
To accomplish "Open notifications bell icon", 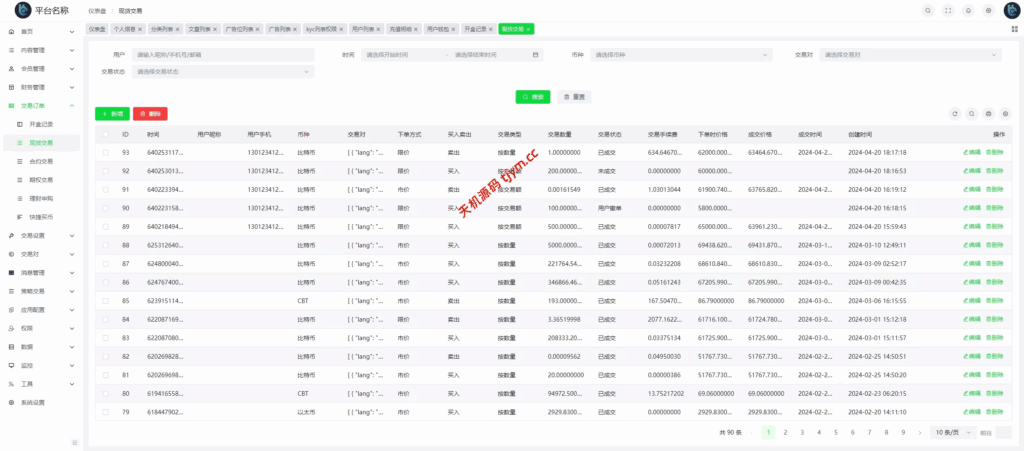I will pos(968,10).
